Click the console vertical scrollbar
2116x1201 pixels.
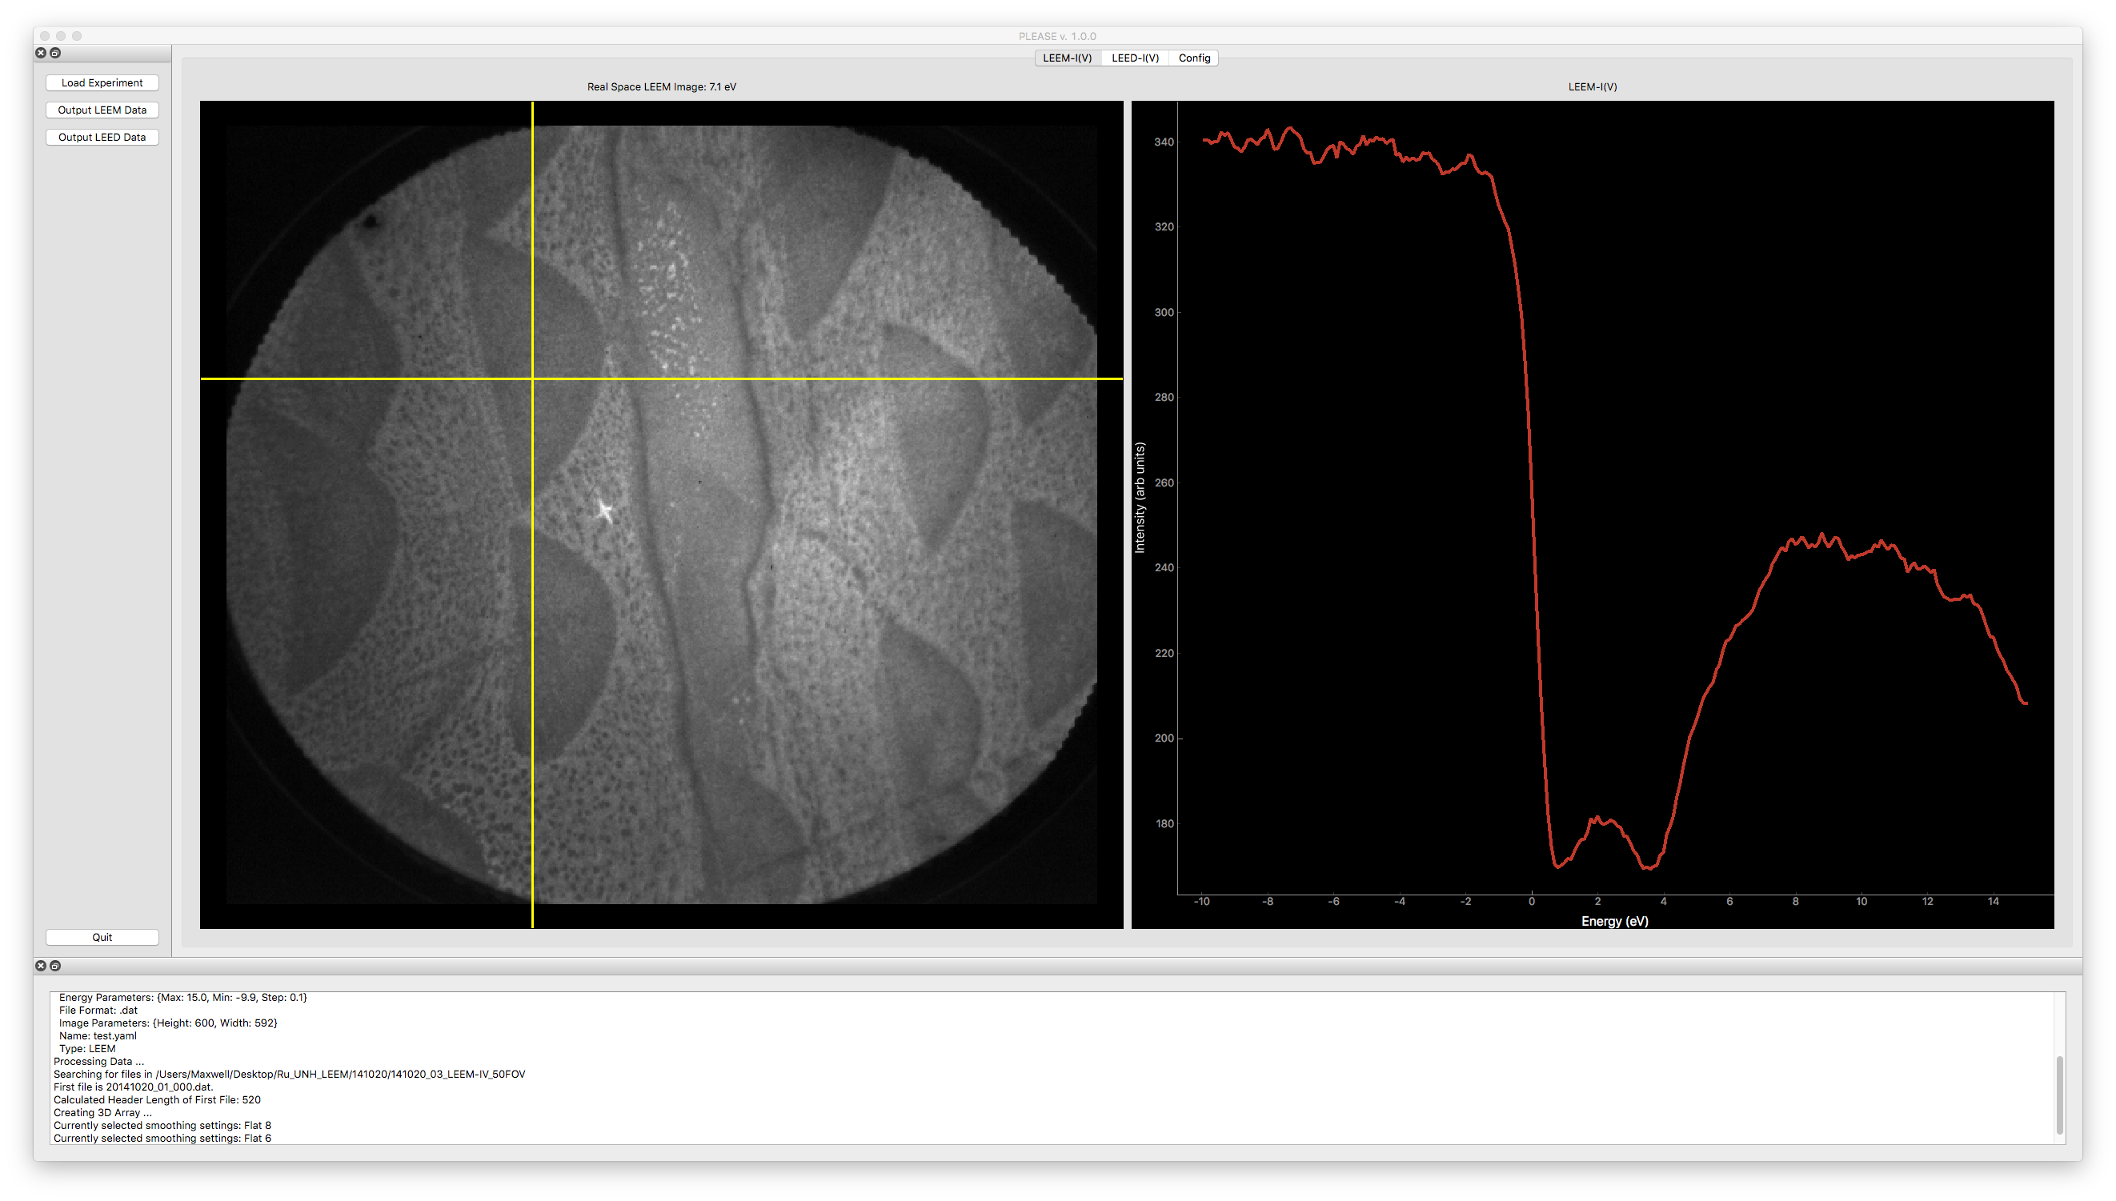[2060, 1094]
